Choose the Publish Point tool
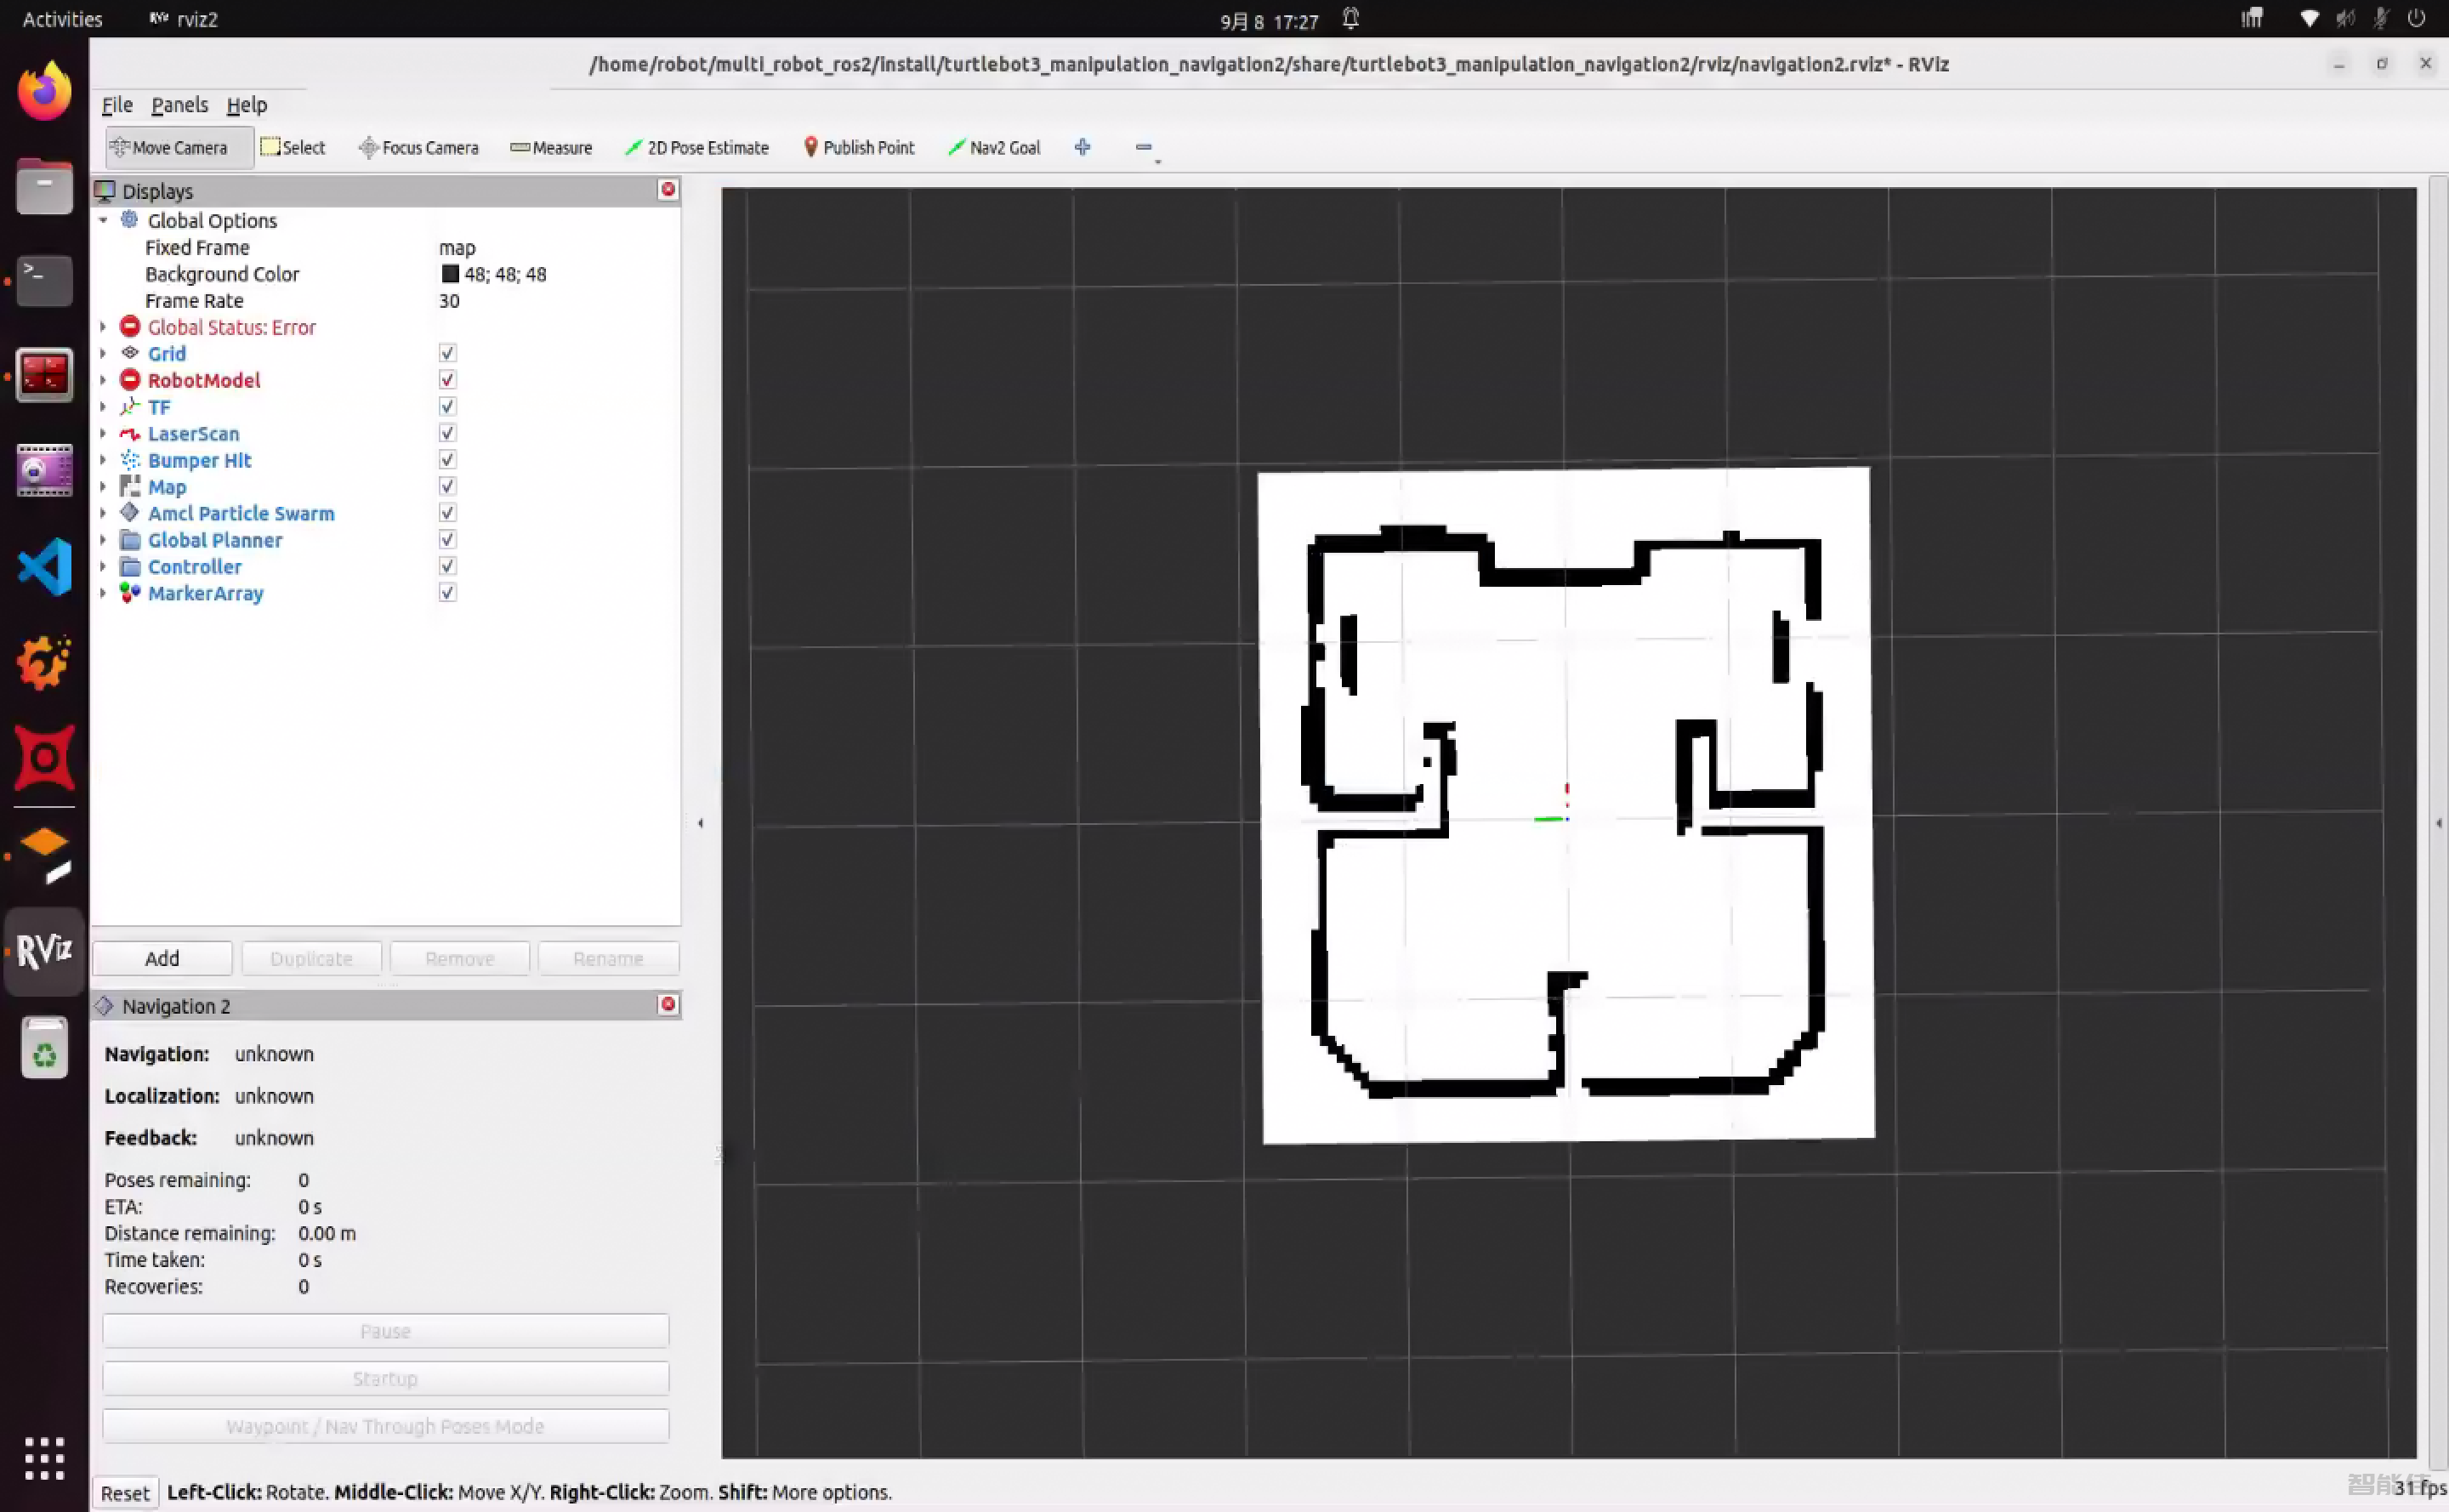Screen dimensions: 2449x1512 click(858, 148)
